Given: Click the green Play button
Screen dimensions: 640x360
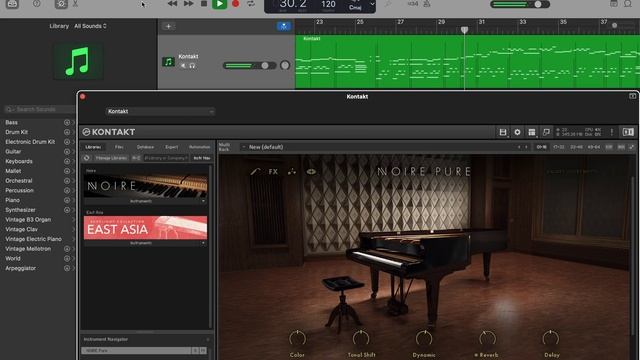Looking at the screenshot, I should point(220,4).
